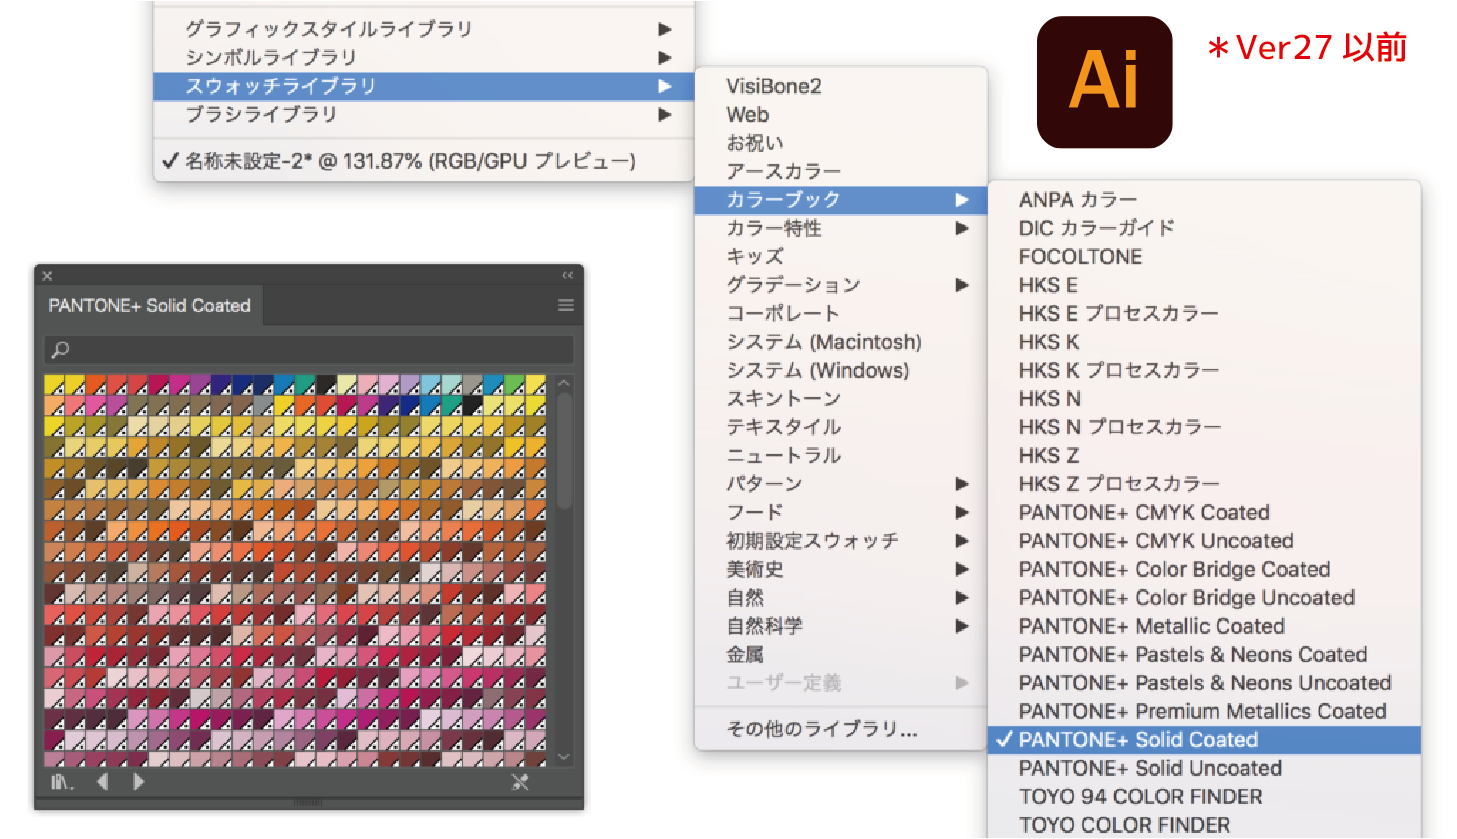1457x839 pixels.
Task: Select ANPA カラー color book
Action: click(1204, 200)
